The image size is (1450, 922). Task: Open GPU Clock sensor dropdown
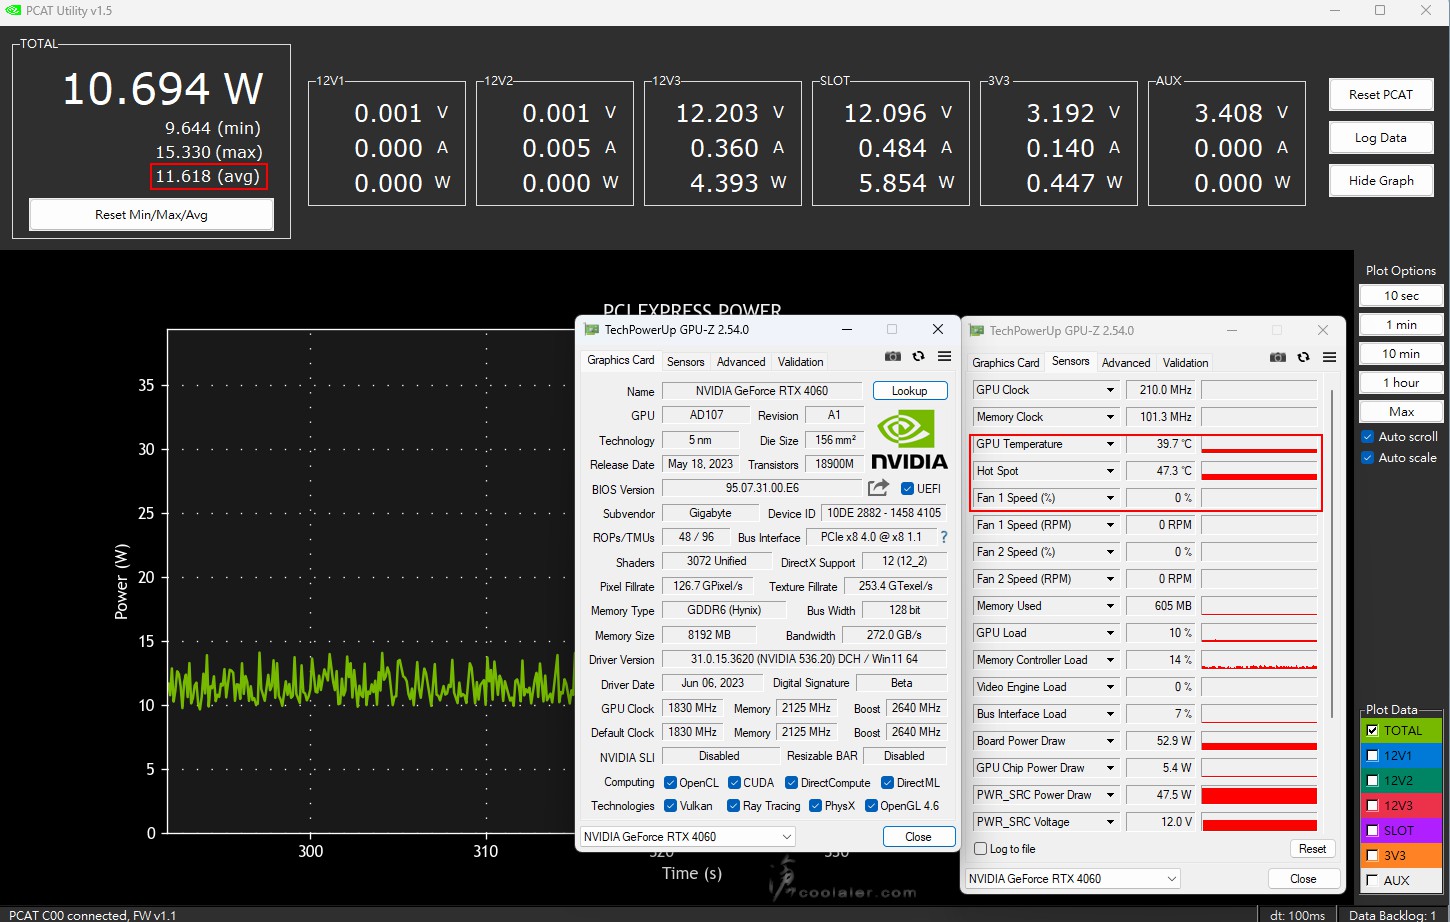1110,390
